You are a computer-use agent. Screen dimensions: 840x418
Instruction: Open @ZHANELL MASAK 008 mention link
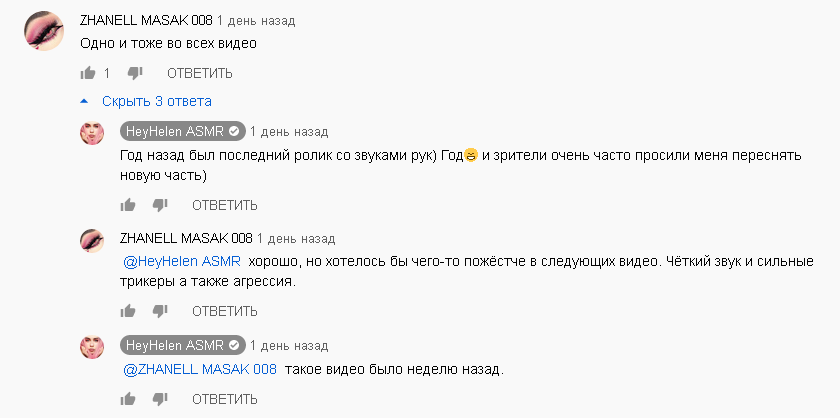[x=200, y=369]
